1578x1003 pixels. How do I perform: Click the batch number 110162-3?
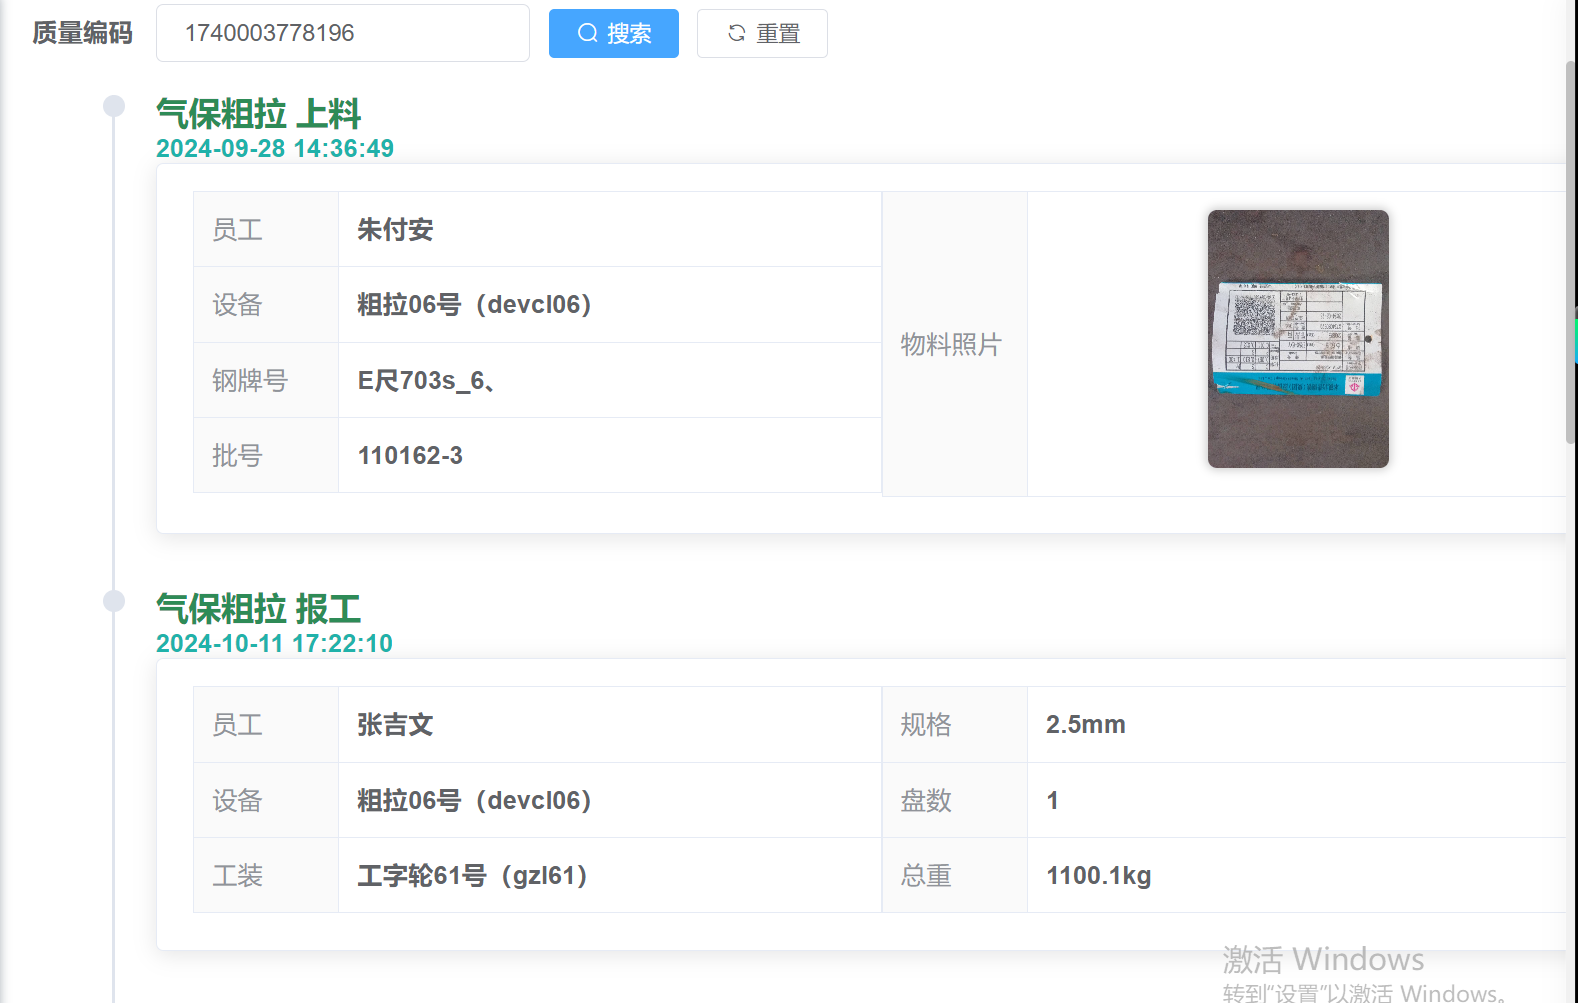[410, 456]
